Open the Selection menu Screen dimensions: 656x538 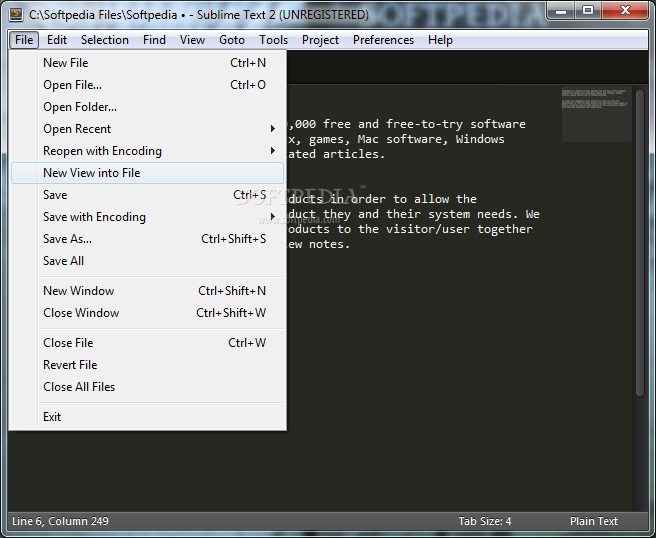pos(105,40)
